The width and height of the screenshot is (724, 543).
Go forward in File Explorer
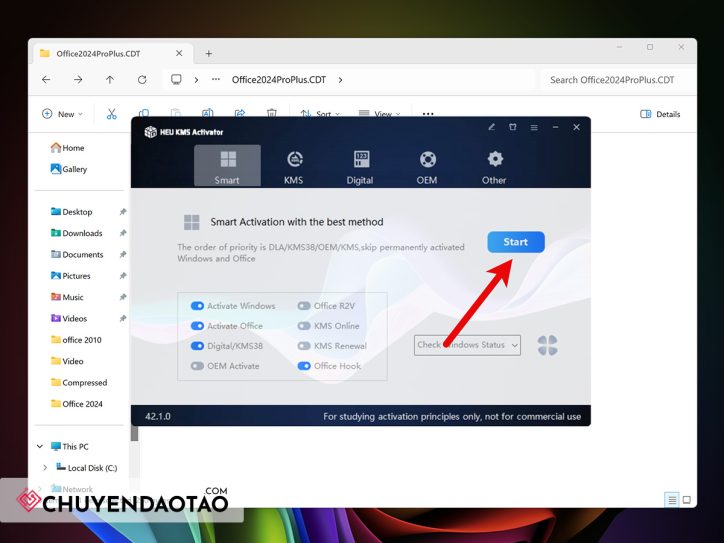click(x=78, y=80)
